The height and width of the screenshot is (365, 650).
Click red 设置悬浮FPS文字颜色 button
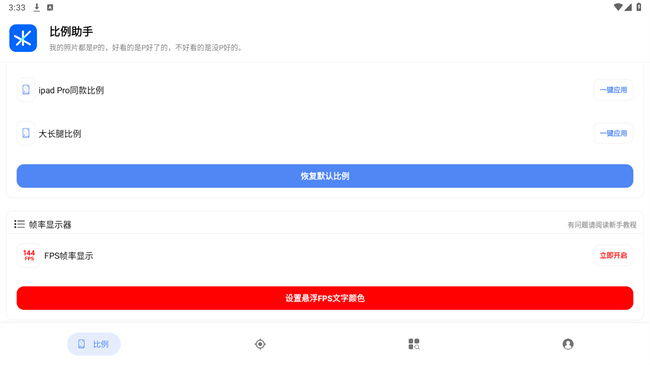point(325,298)
